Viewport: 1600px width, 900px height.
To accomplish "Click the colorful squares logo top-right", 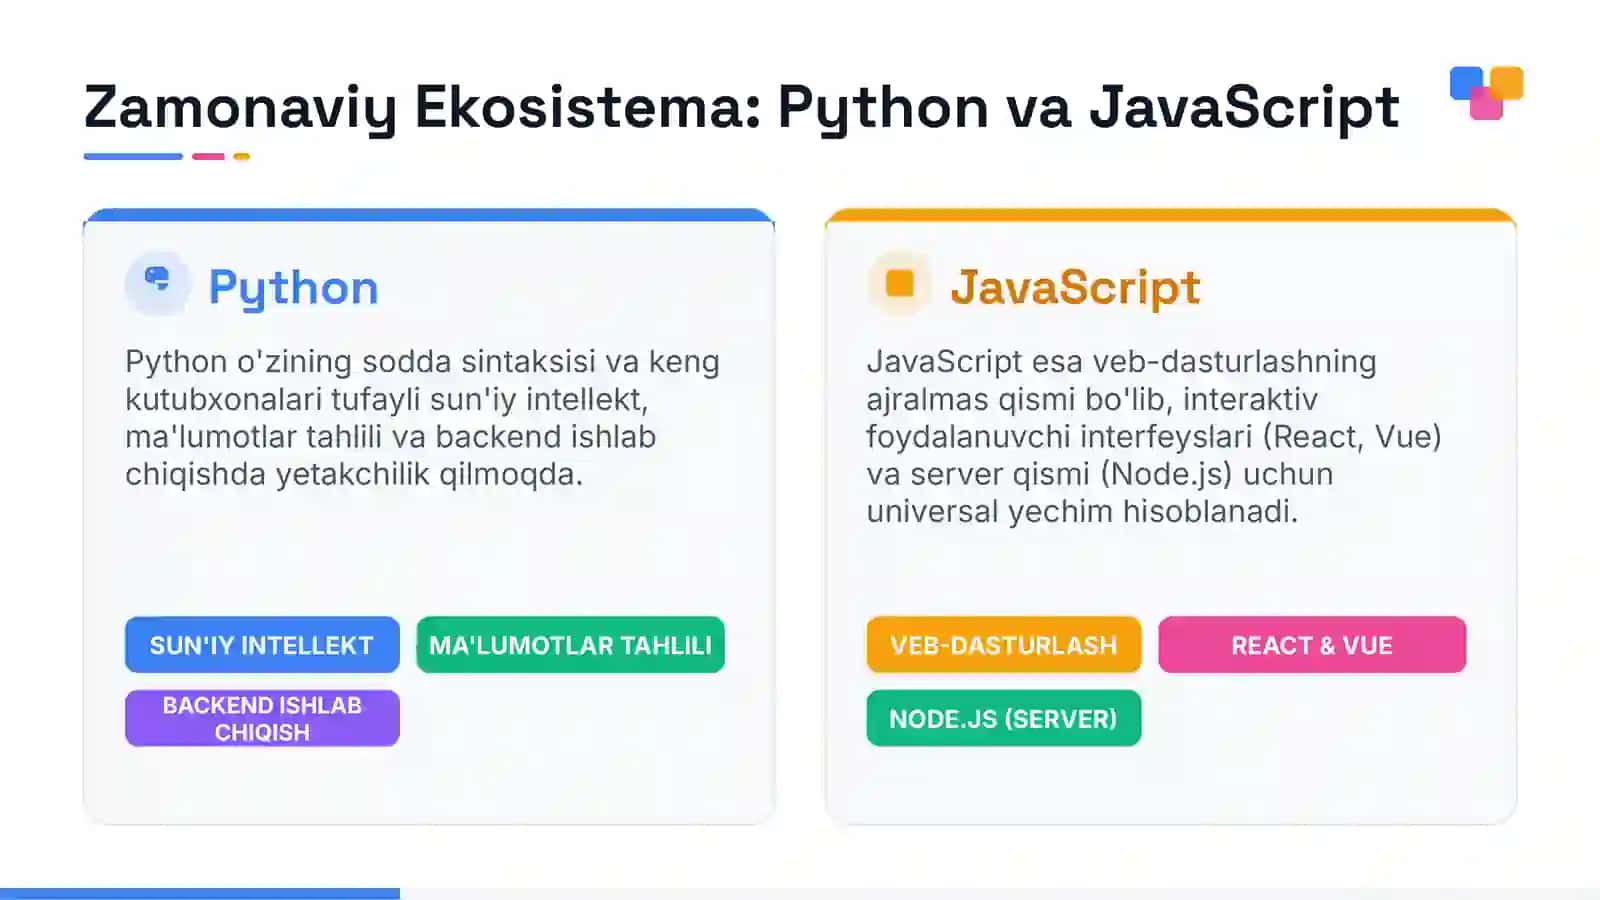I will click(1487, 92).
